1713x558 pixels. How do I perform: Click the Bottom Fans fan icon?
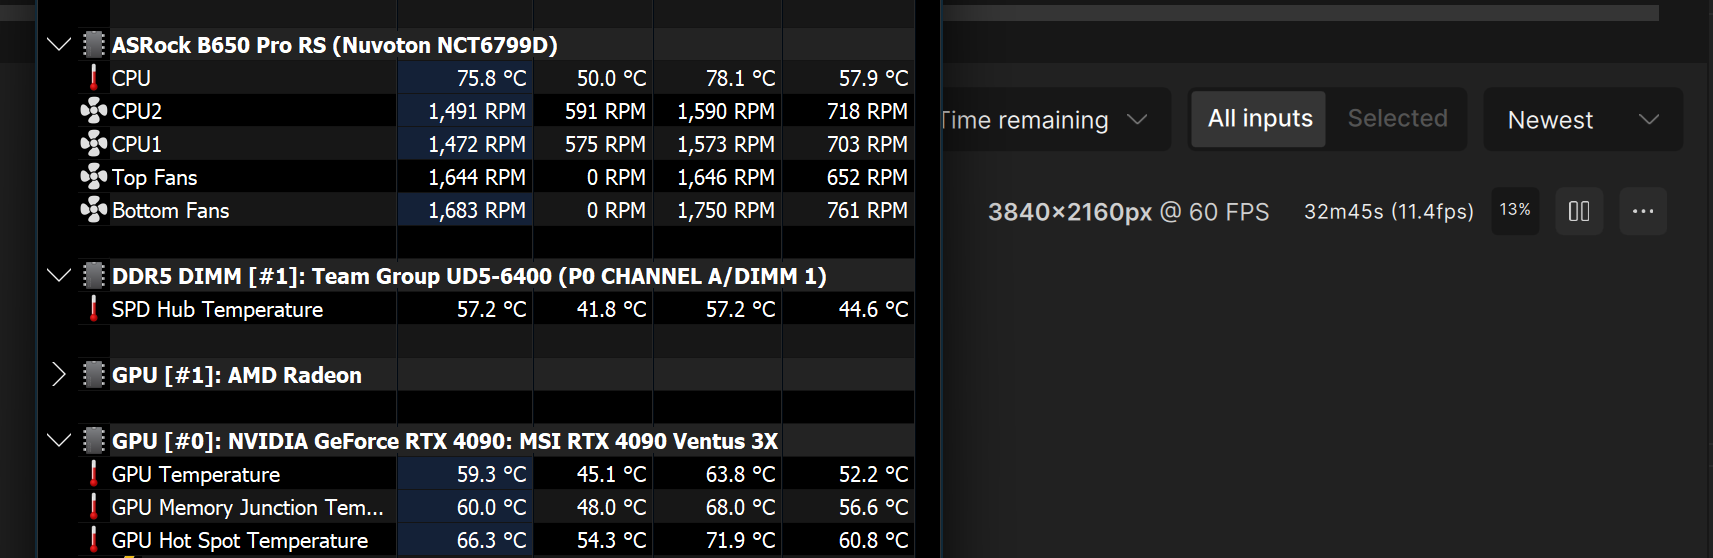coord(94,210)
